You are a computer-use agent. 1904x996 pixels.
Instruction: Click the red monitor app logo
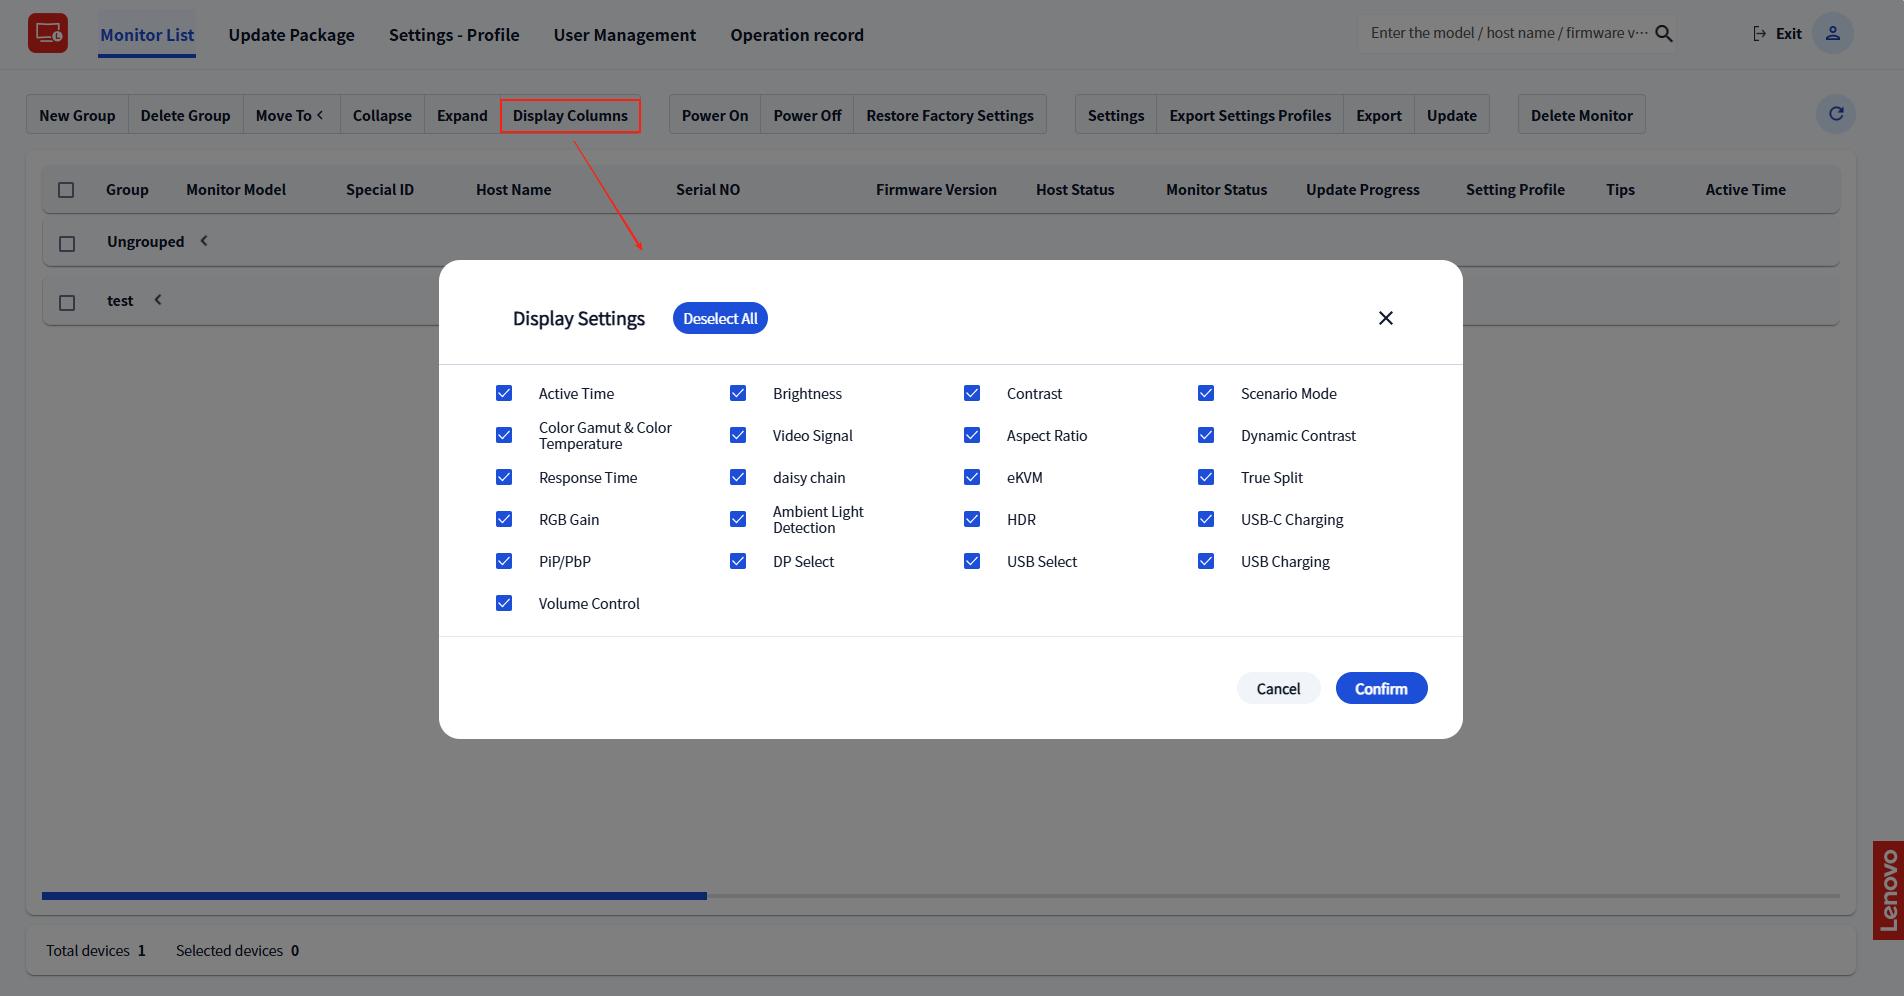[48, 34]
